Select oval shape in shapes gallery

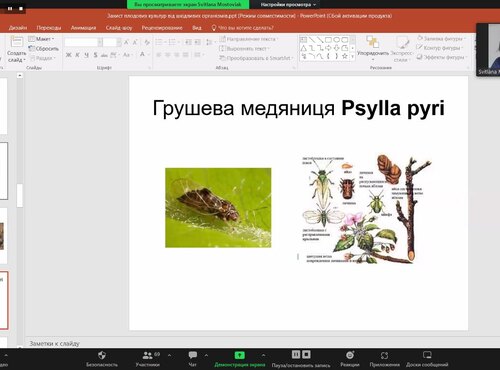(x=337, y=40)
